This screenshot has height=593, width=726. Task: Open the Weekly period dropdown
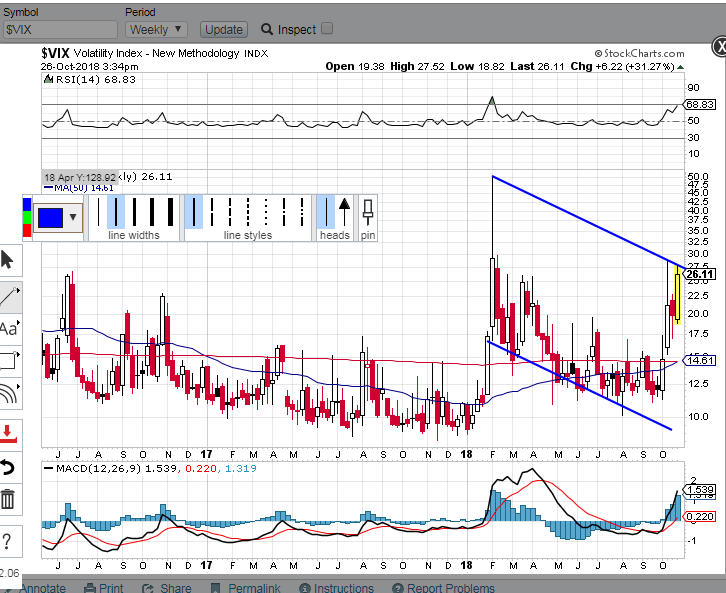click(x=156, y=30)
